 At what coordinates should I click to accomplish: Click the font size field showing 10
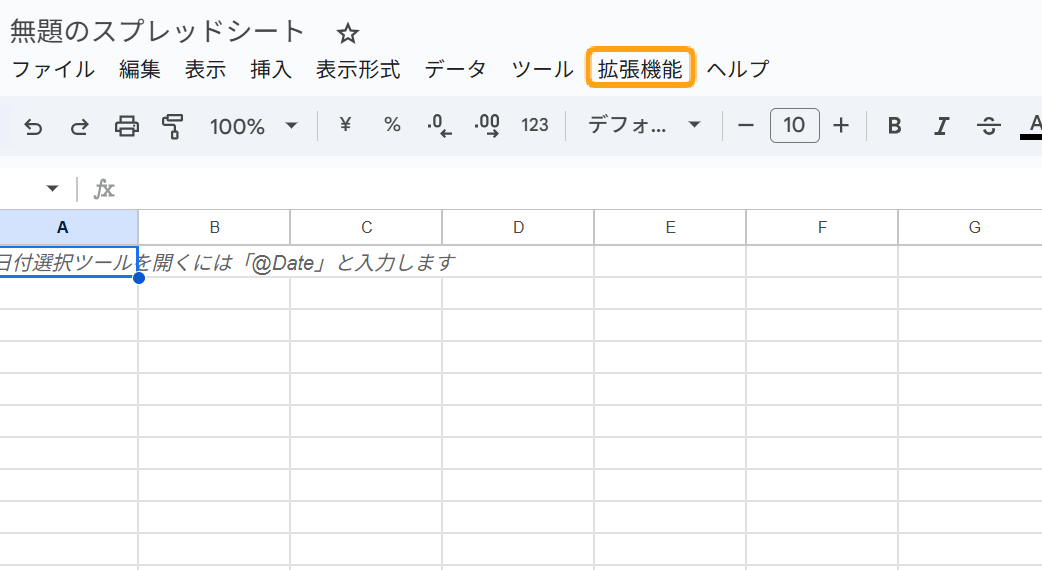click(794, 125)
